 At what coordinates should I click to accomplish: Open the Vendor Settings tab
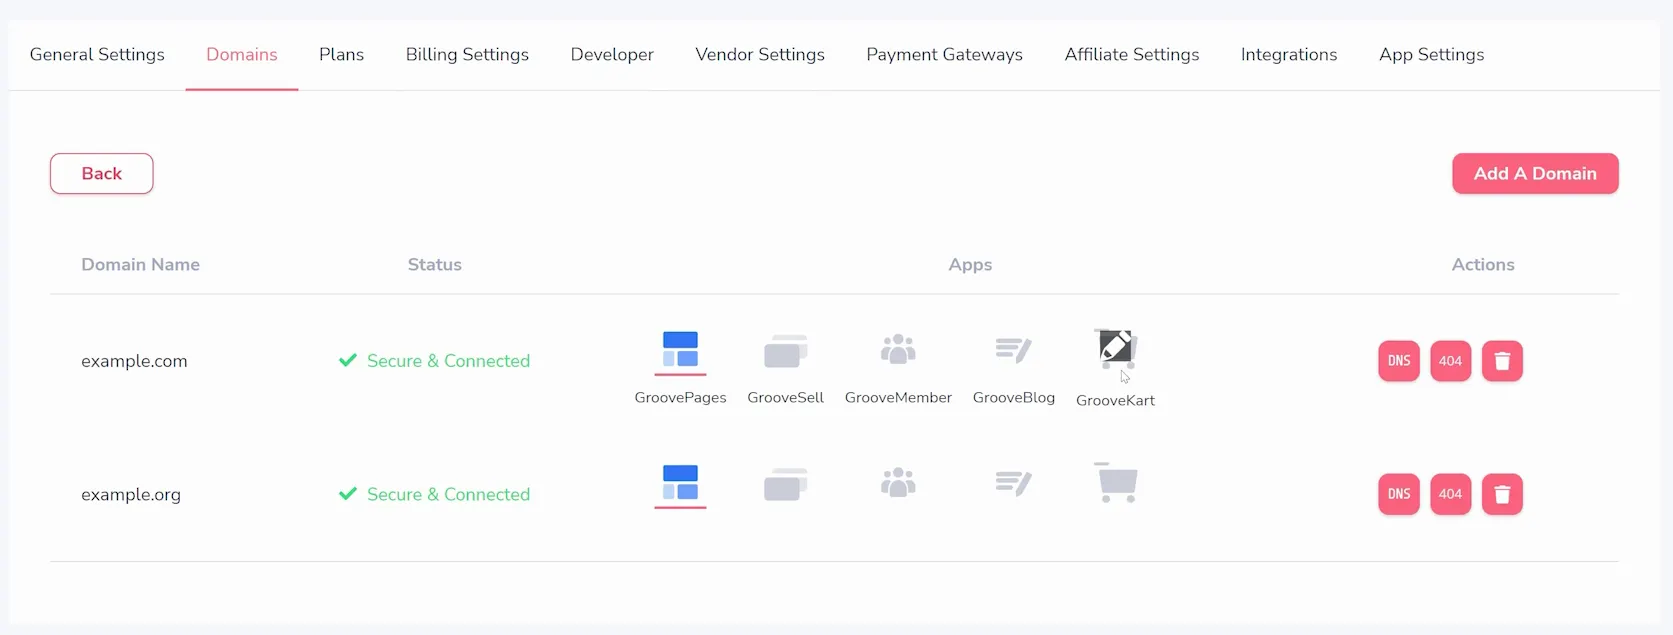click(x=760, y=54)
